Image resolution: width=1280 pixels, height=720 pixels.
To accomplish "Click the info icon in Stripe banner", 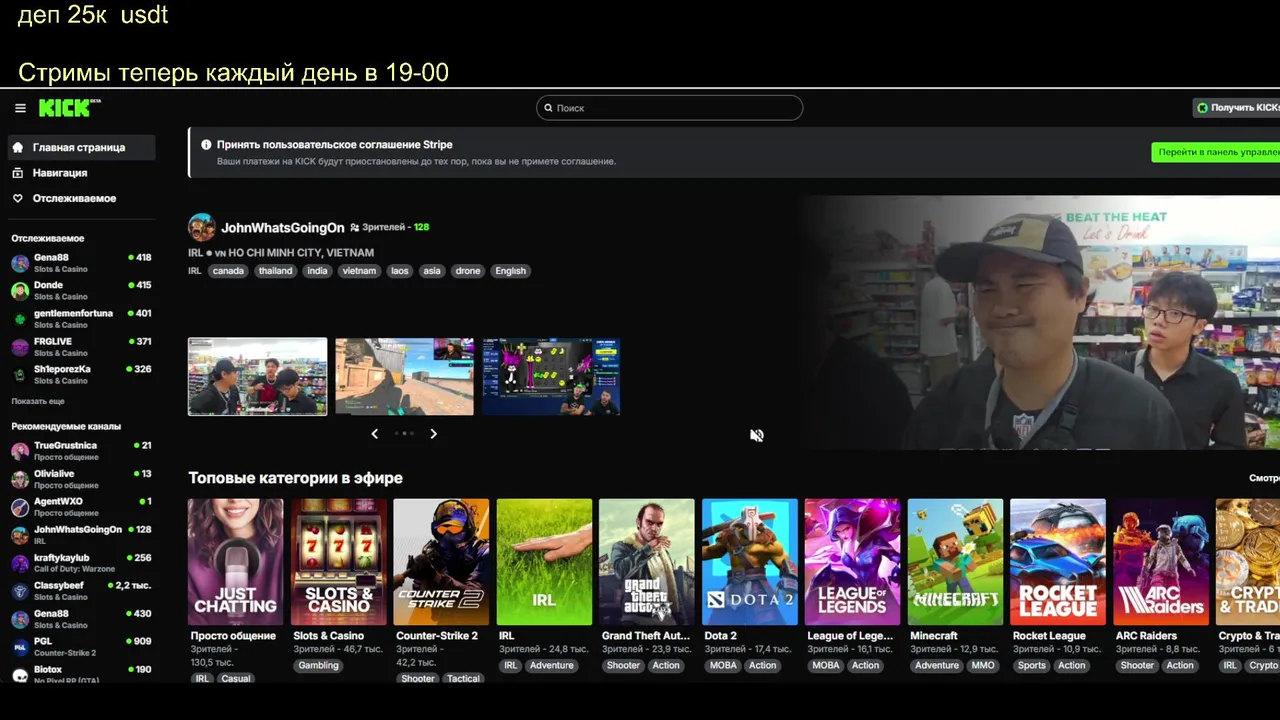I will [x=206, y=145].
